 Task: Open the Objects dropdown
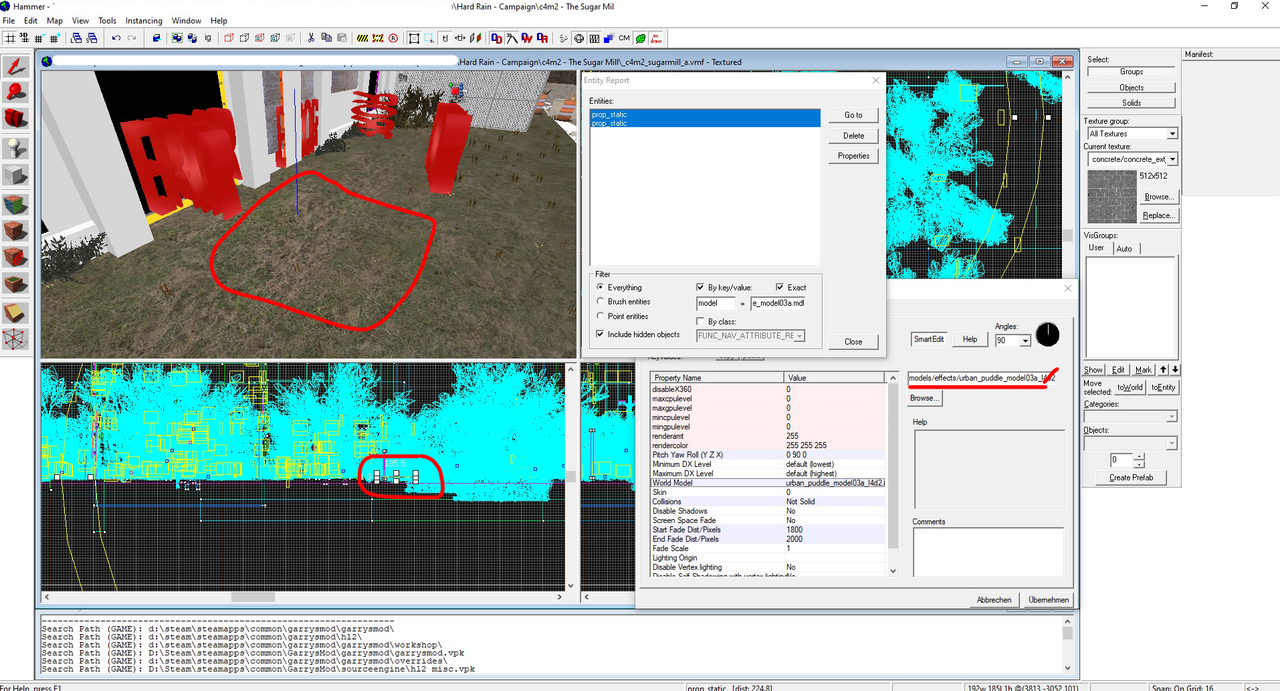pyautogui.click(x=1172, y=443)
